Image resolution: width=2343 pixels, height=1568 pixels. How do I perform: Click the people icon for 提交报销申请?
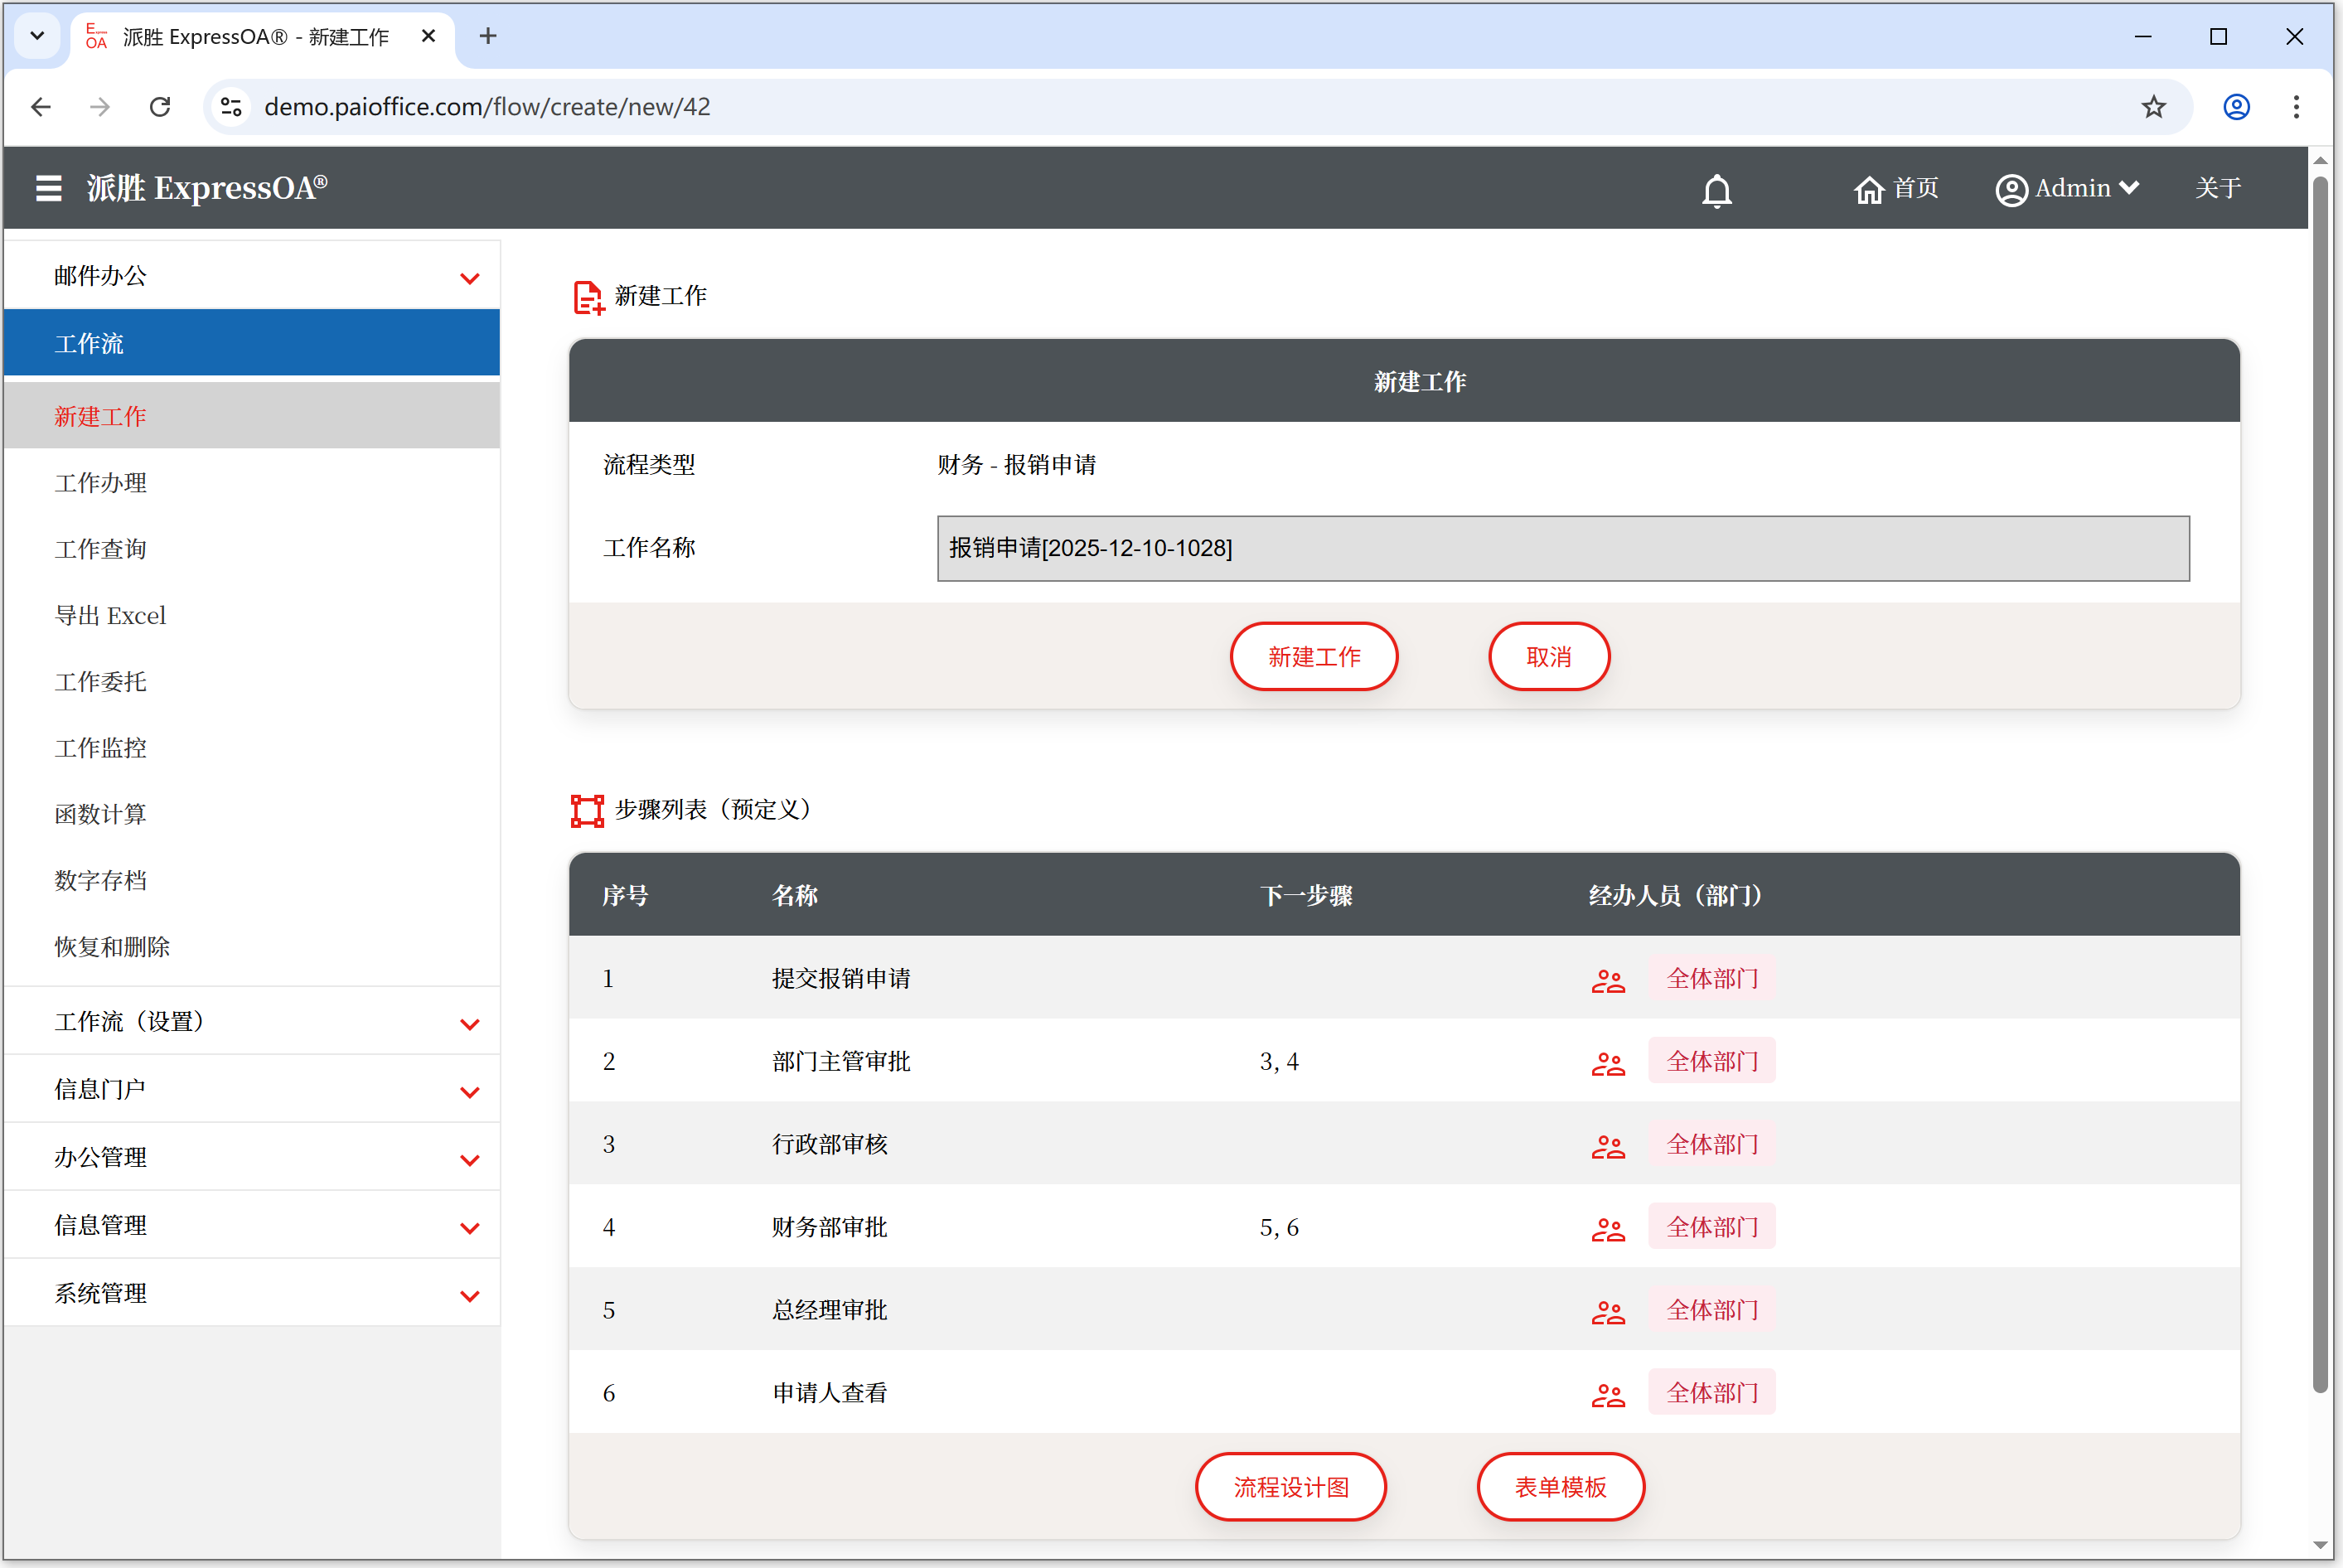coord(1607,980)
